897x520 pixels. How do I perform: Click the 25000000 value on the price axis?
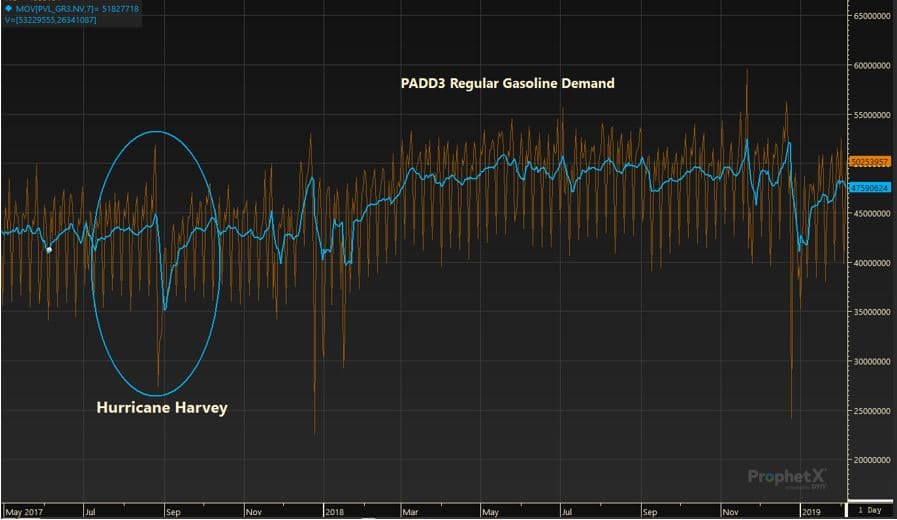(871, 411)
